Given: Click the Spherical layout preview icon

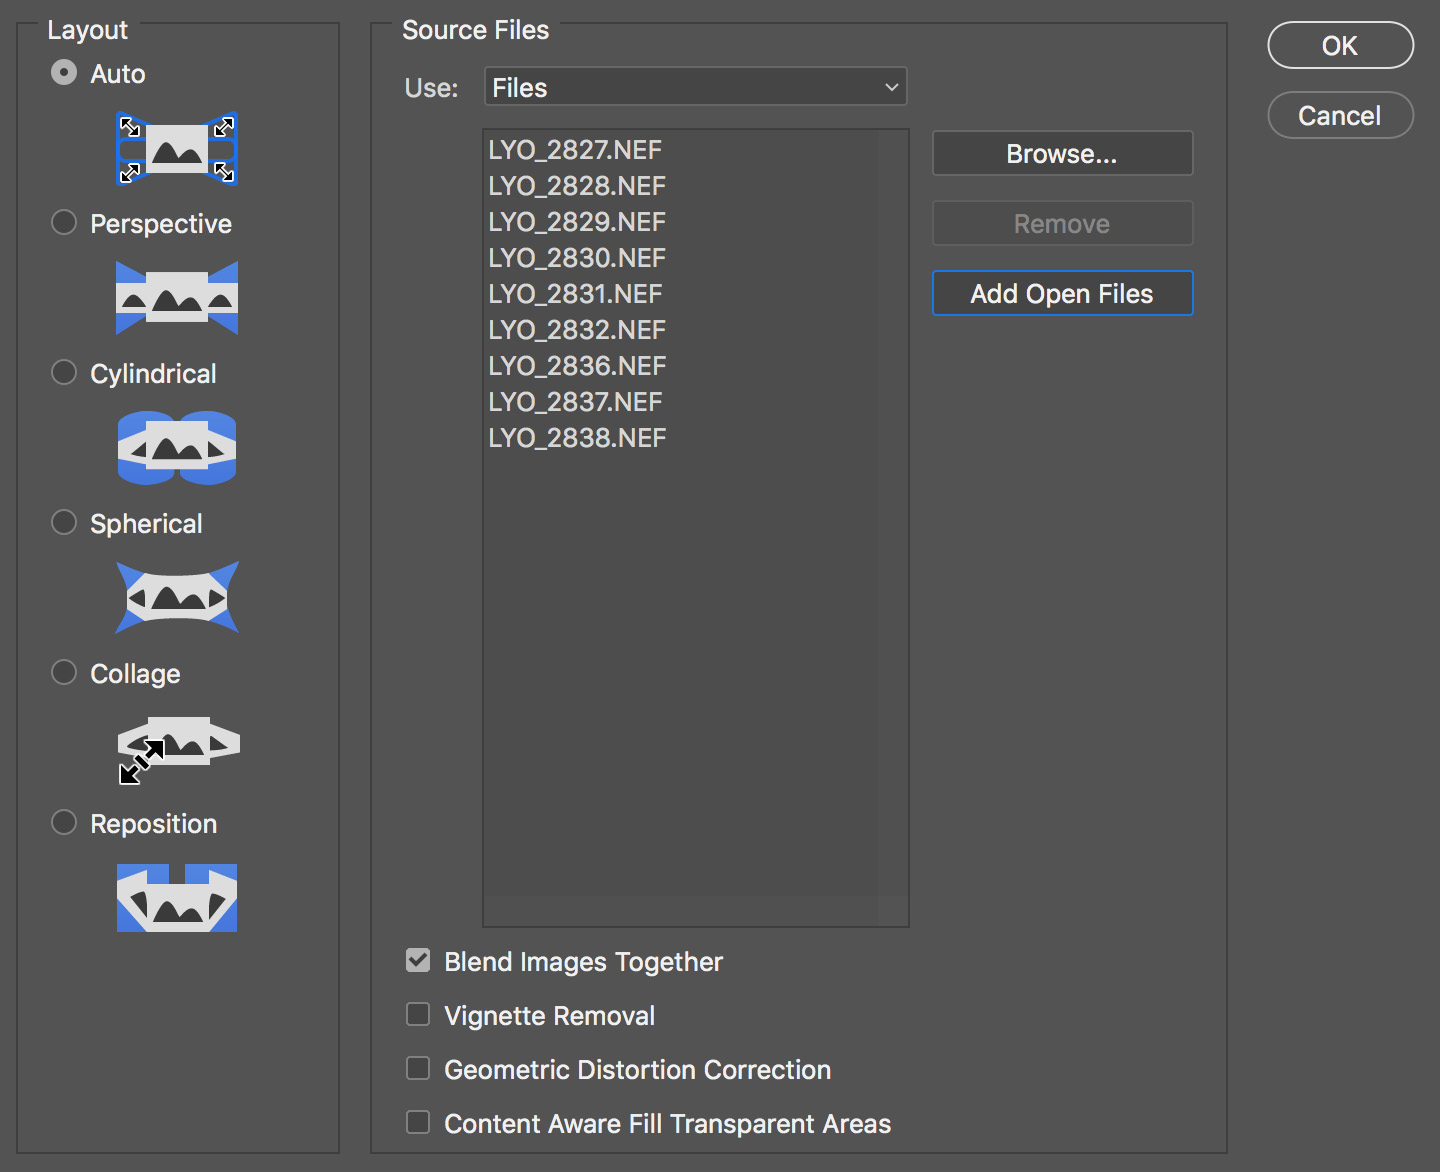Looking at the screenshot, I should coord(177,598).
